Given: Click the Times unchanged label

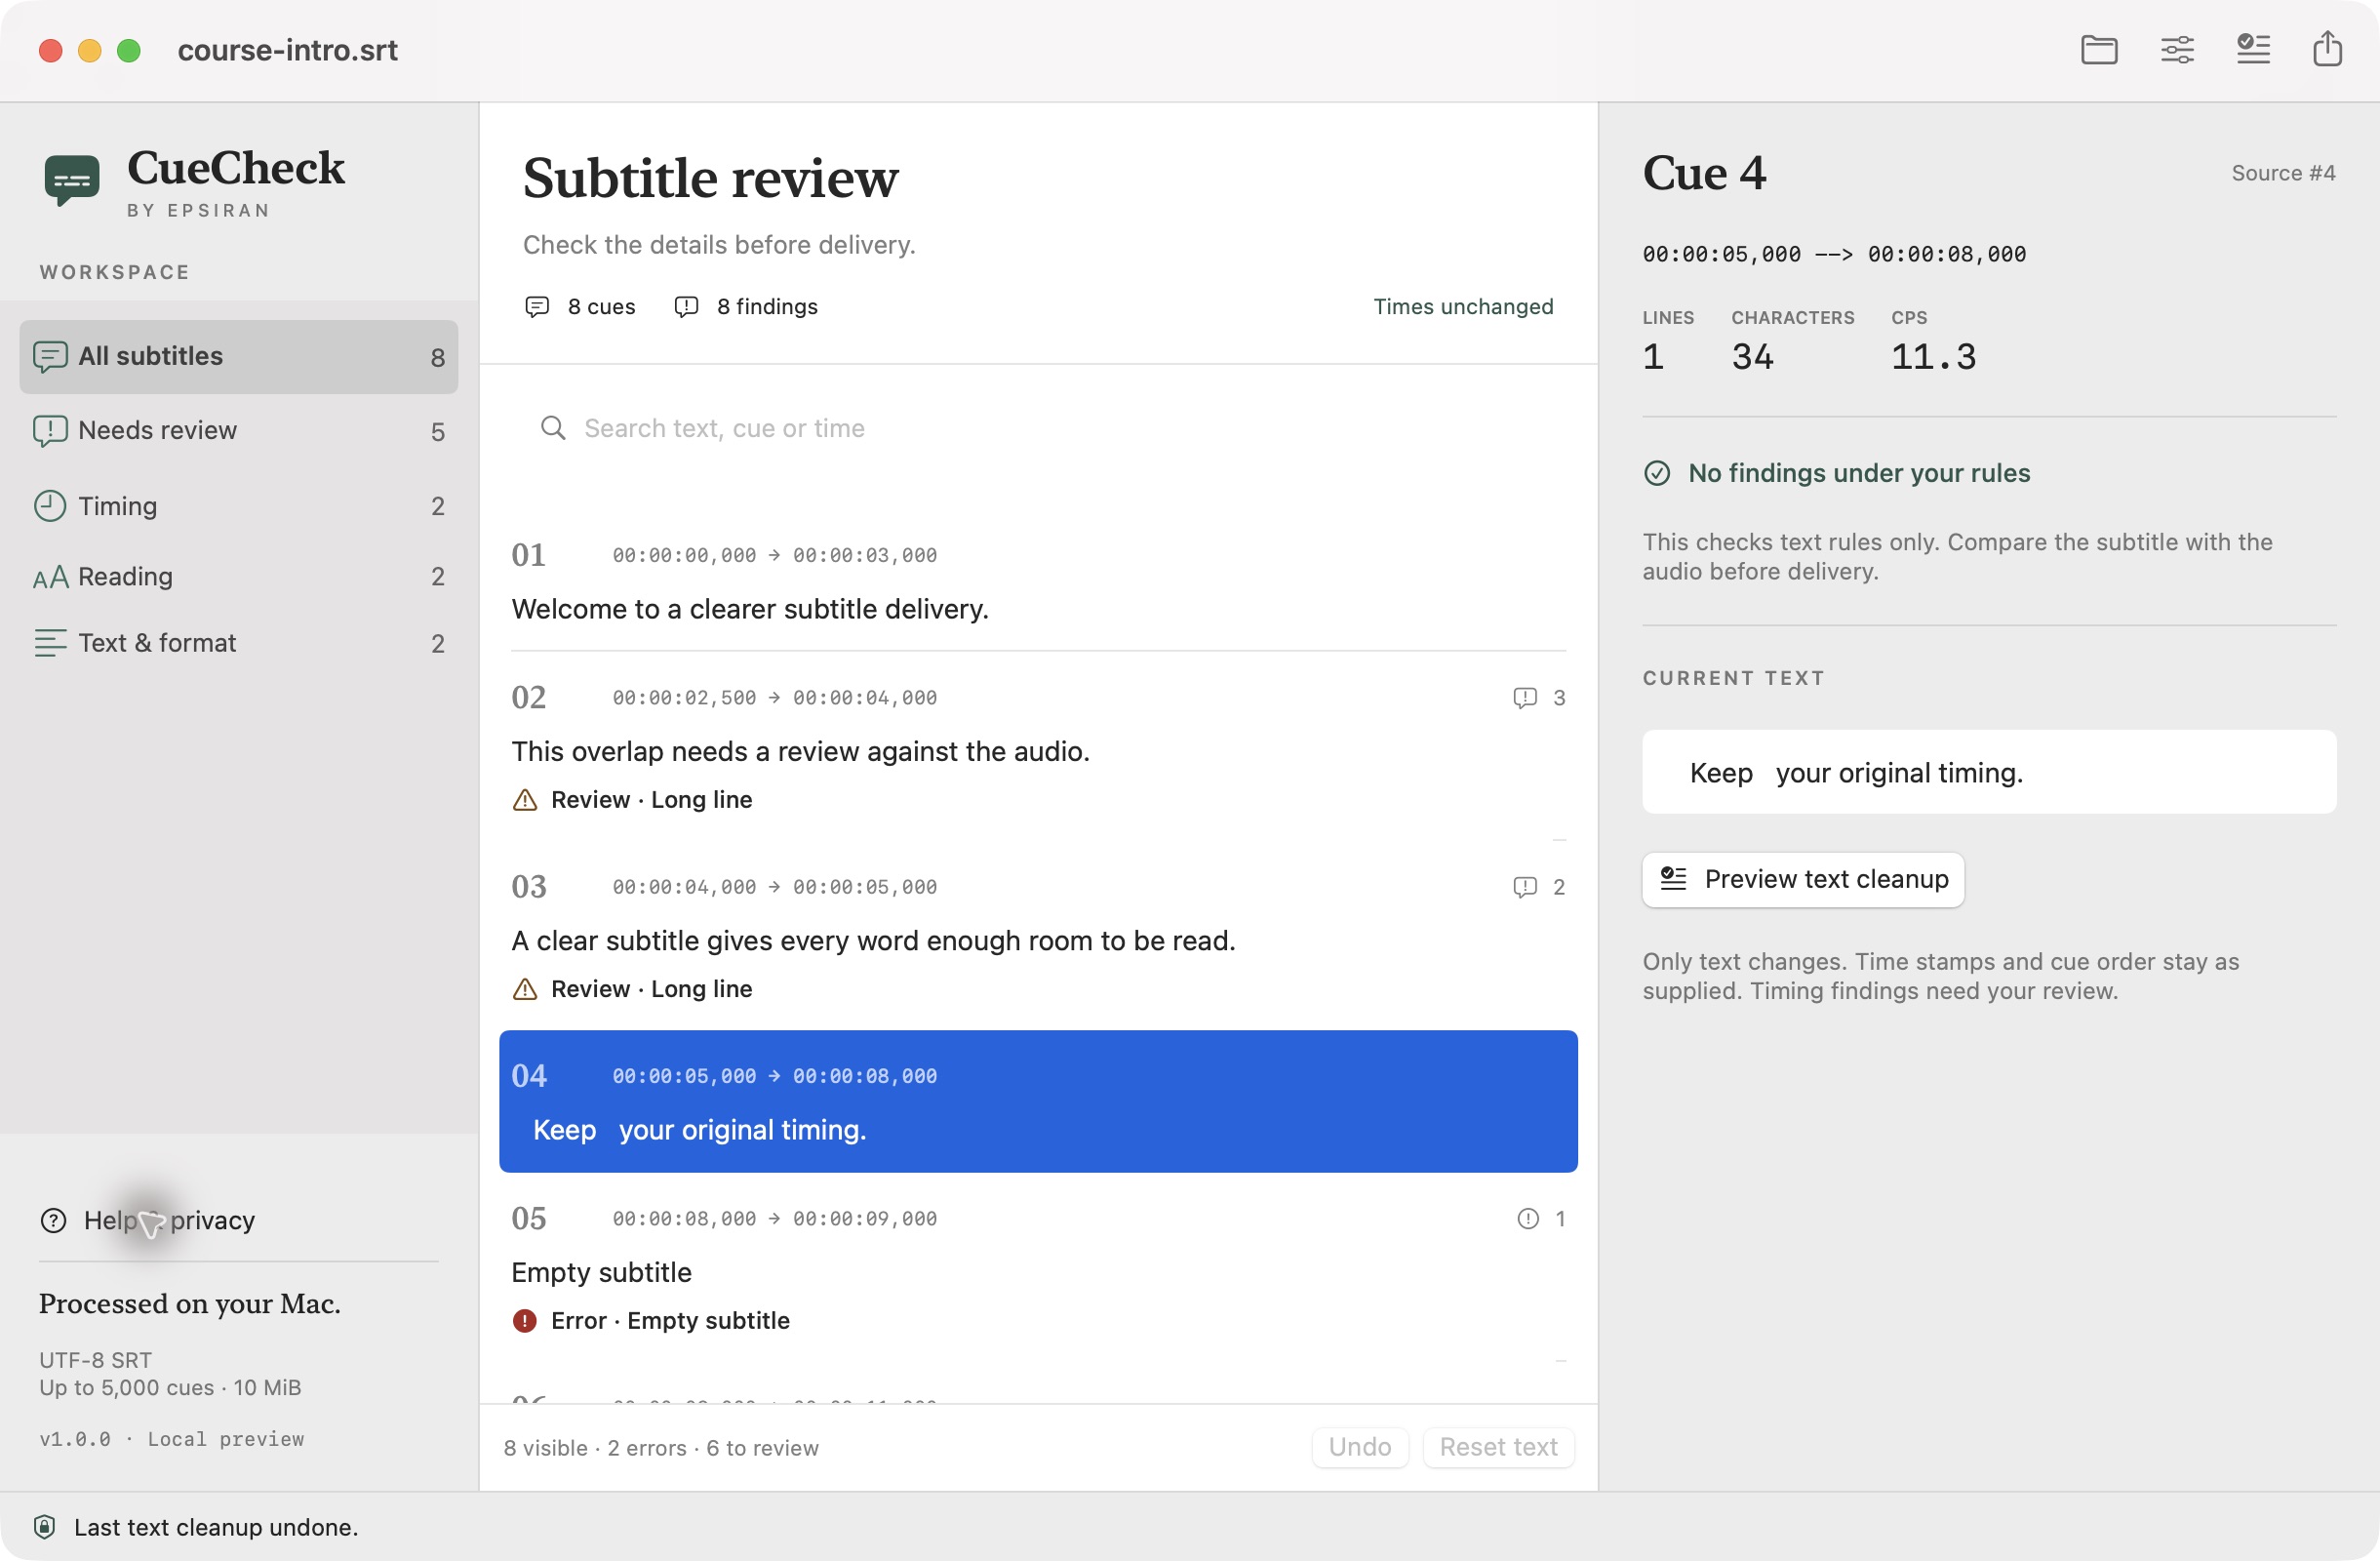Looking at the screenshot, I should click(x=1462, y=307).
